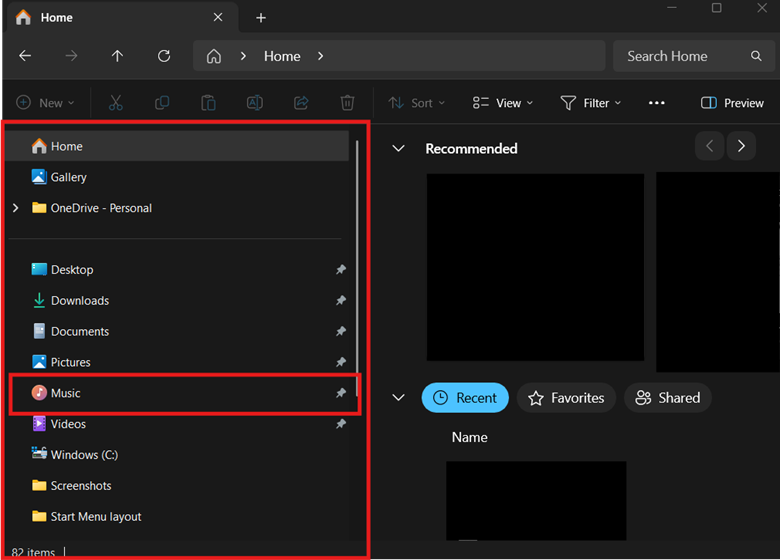Viewport: 780px width, 560px height.
Task: Open the Downloads folder in sidebar
Action: (79, 300)
